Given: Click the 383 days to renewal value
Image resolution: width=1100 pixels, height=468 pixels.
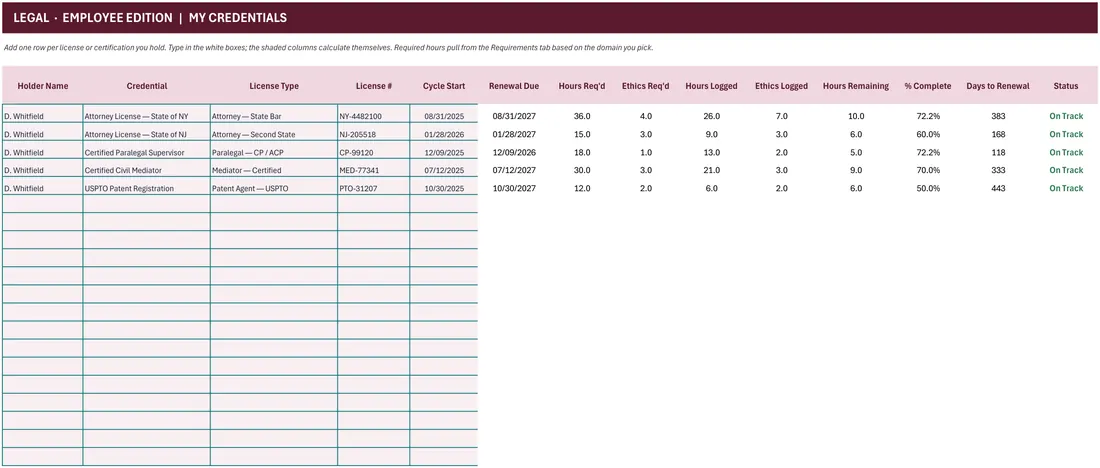Looking at the screenshot, I should coord(998,116).
